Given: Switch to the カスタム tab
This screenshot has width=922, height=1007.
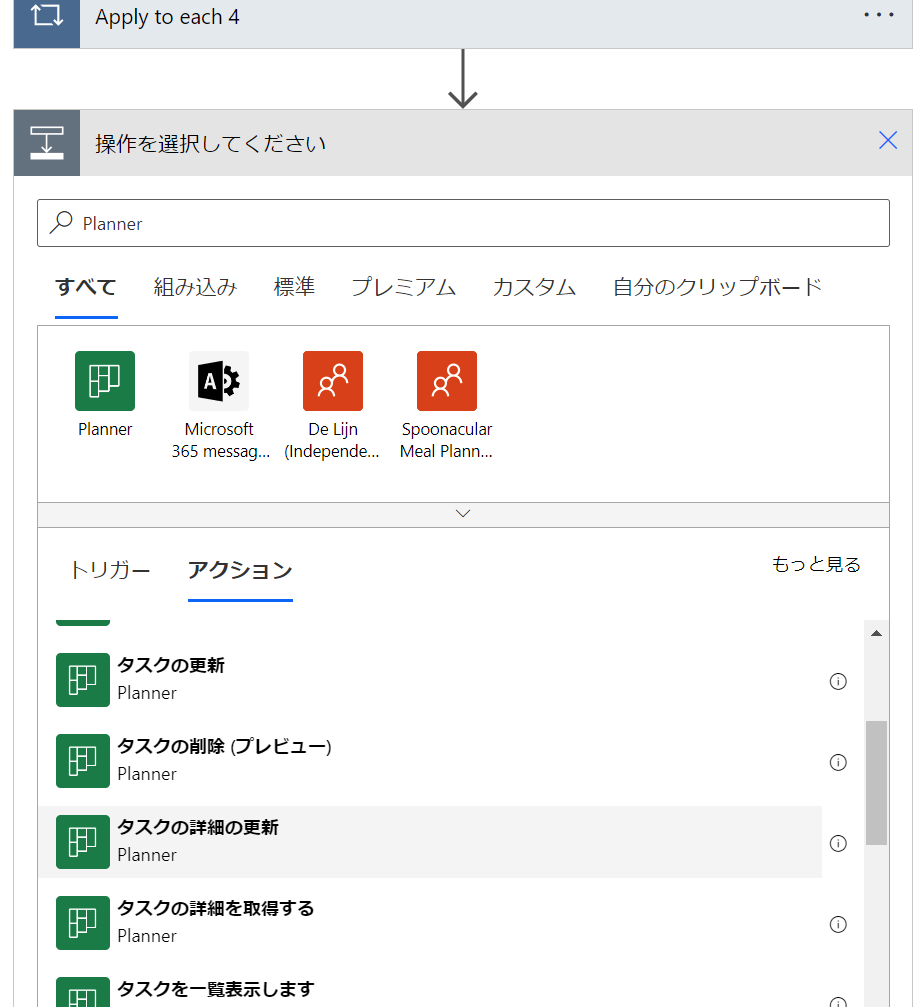Looking at the screenshot, I should coord(534,287).
